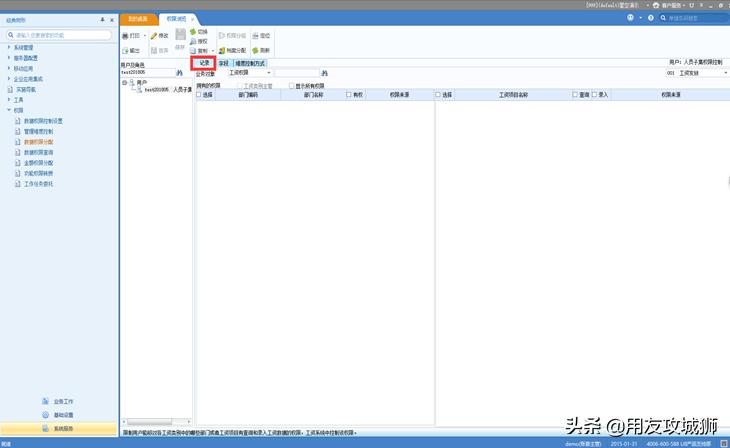Expand the 系统管理 tree node
The width and height of the screenshot is (730, 448).
[x=8, y=48]
